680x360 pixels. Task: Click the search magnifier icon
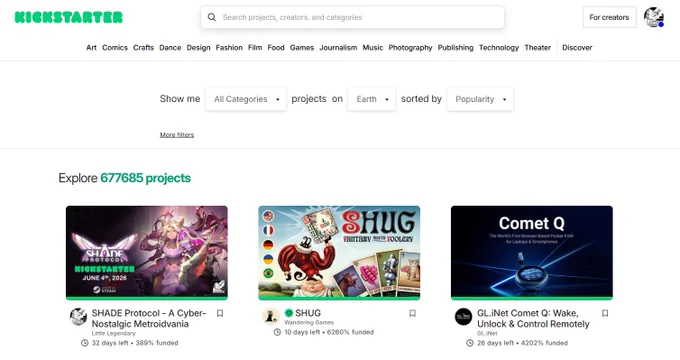[212, 17]
